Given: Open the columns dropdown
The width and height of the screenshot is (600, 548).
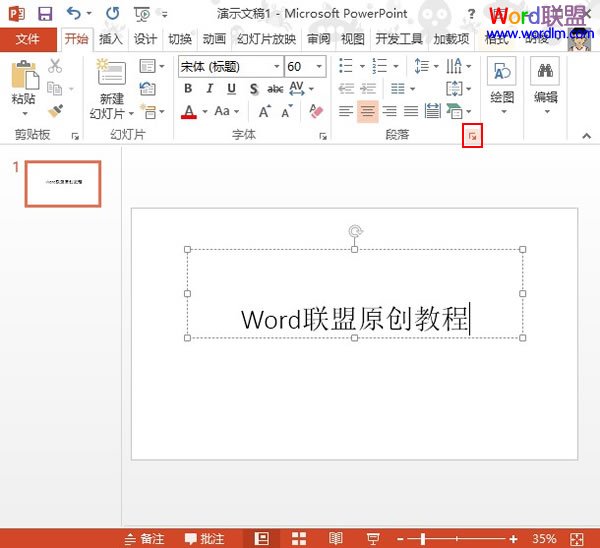Looking at the screenshot, I should tap(403, 89).
